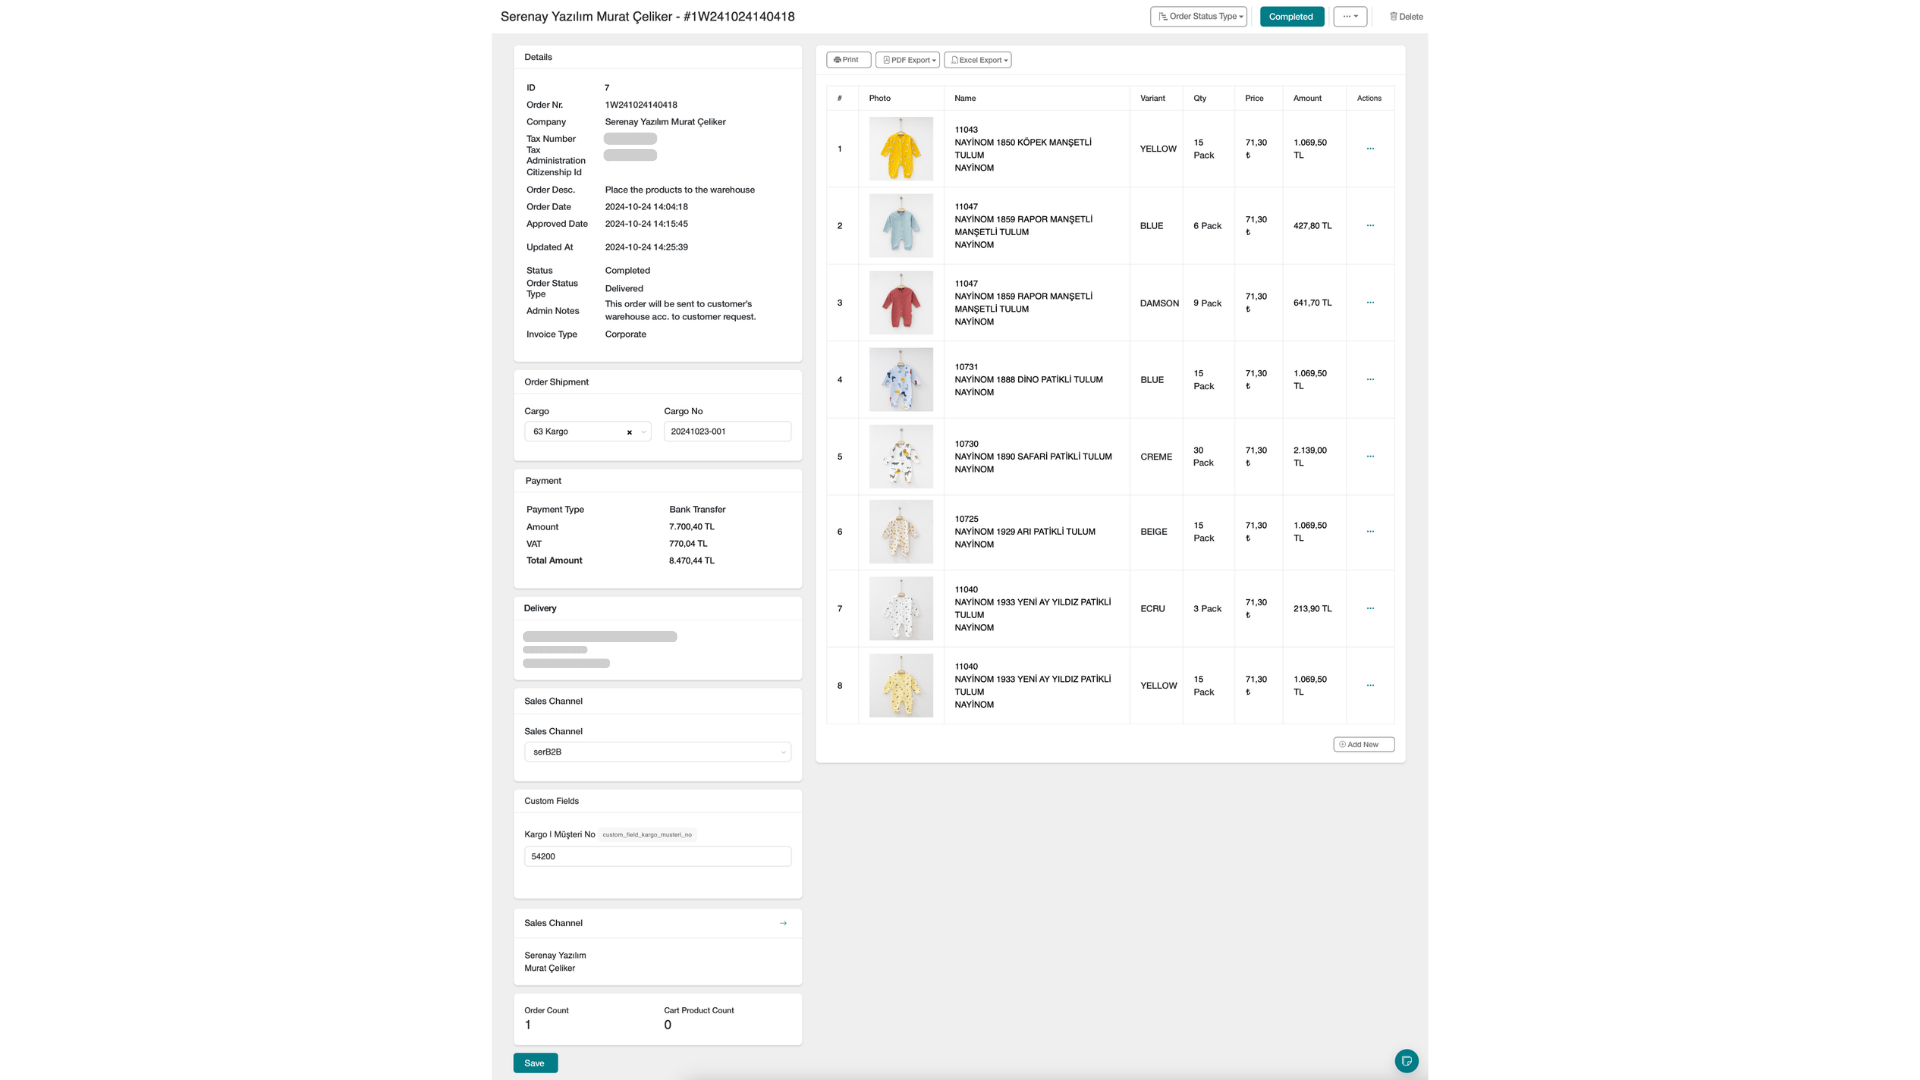Screen dimensions: 1920x1080
Task: Open actions menu for row 1 yellow tulum
Action: [x=1370, y=149]
